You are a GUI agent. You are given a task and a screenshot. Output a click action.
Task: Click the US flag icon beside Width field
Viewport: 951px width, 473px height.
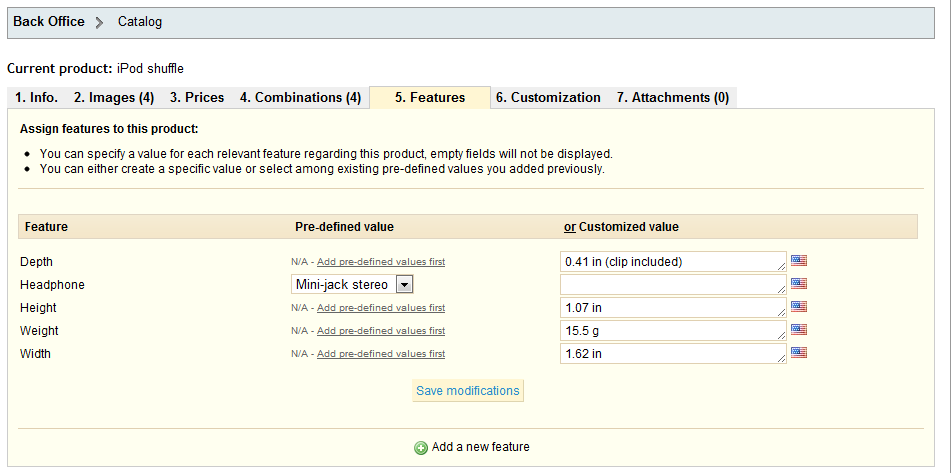pyautogui.click(x=799, y=353)
